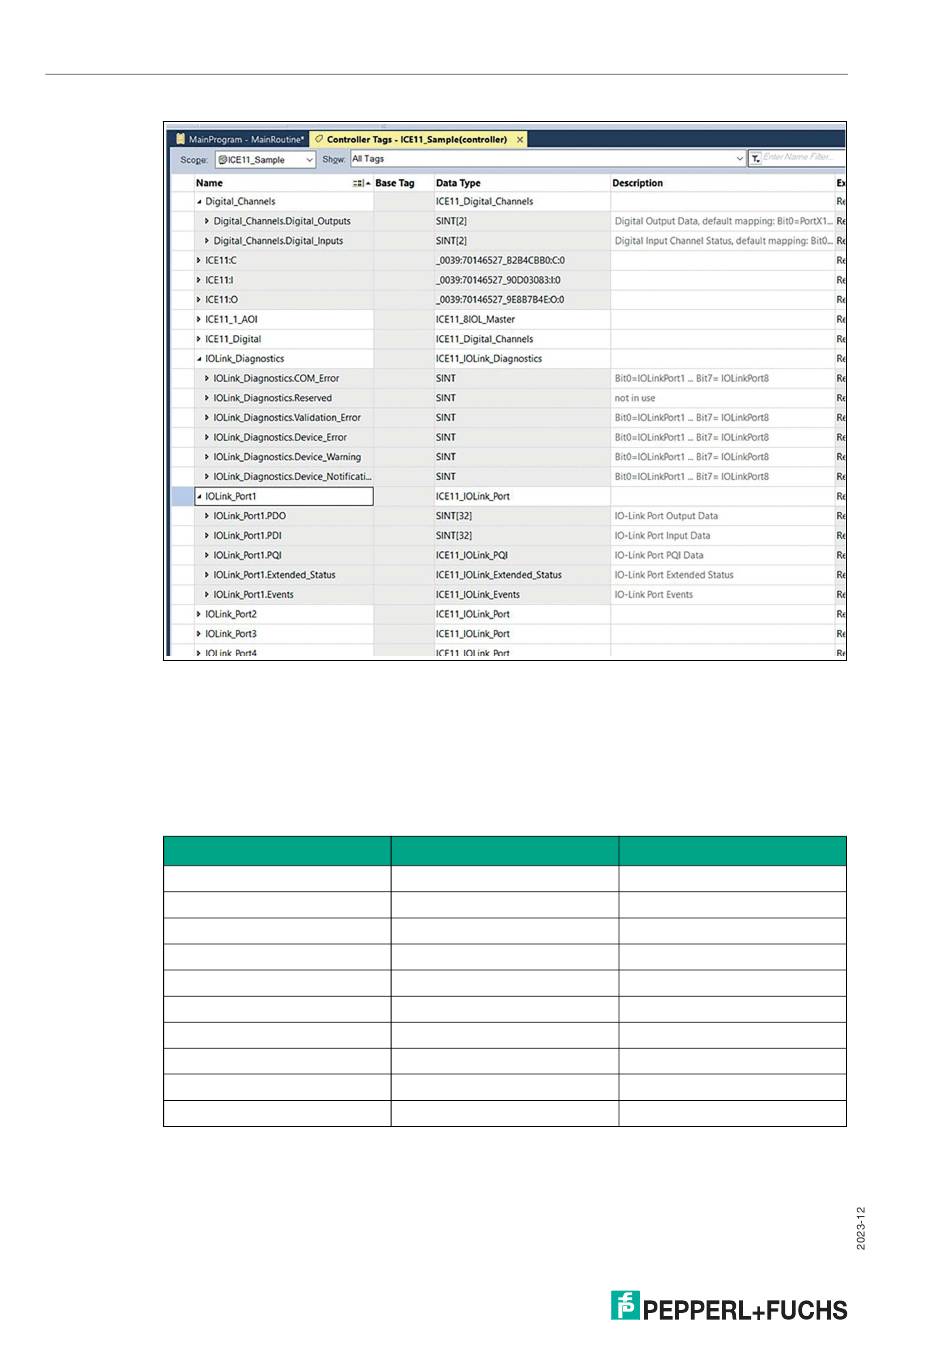Click the 'IO-Link Port Input Data' description
950x1360 pixels.
click(723, 536)
